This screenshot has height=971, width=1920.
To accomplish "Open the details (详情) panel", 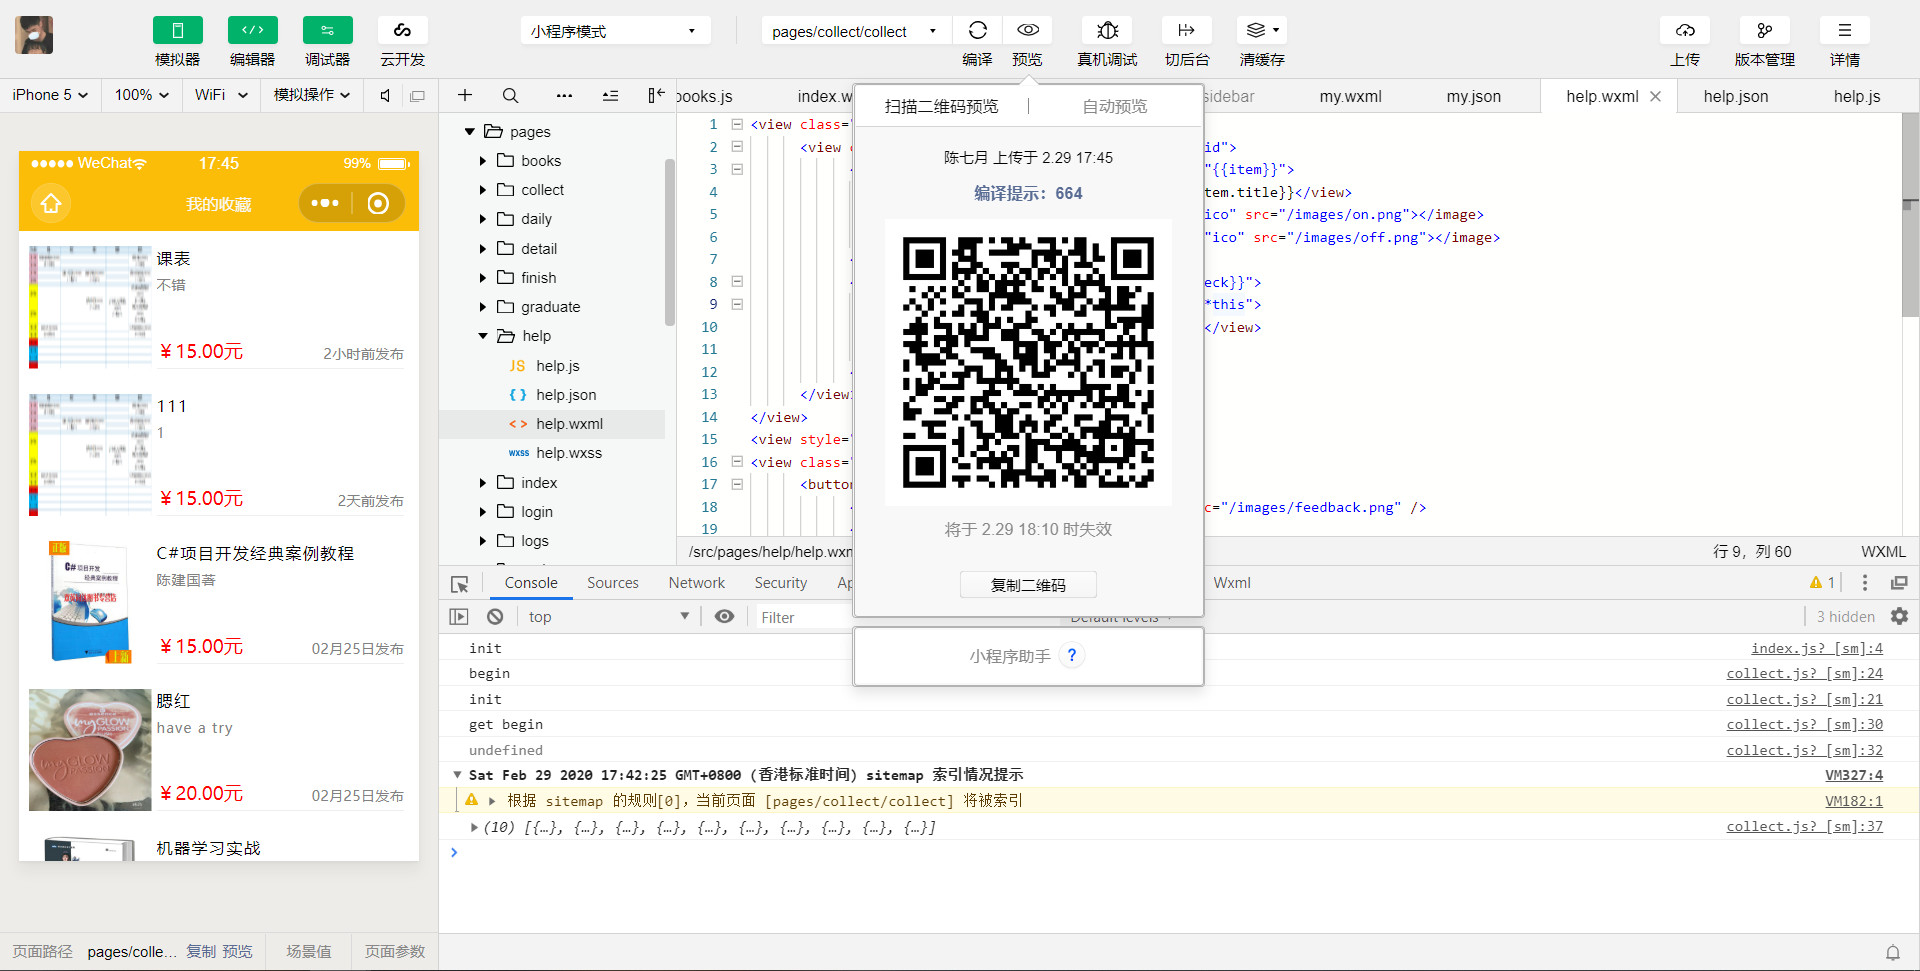I will 1845,31.
